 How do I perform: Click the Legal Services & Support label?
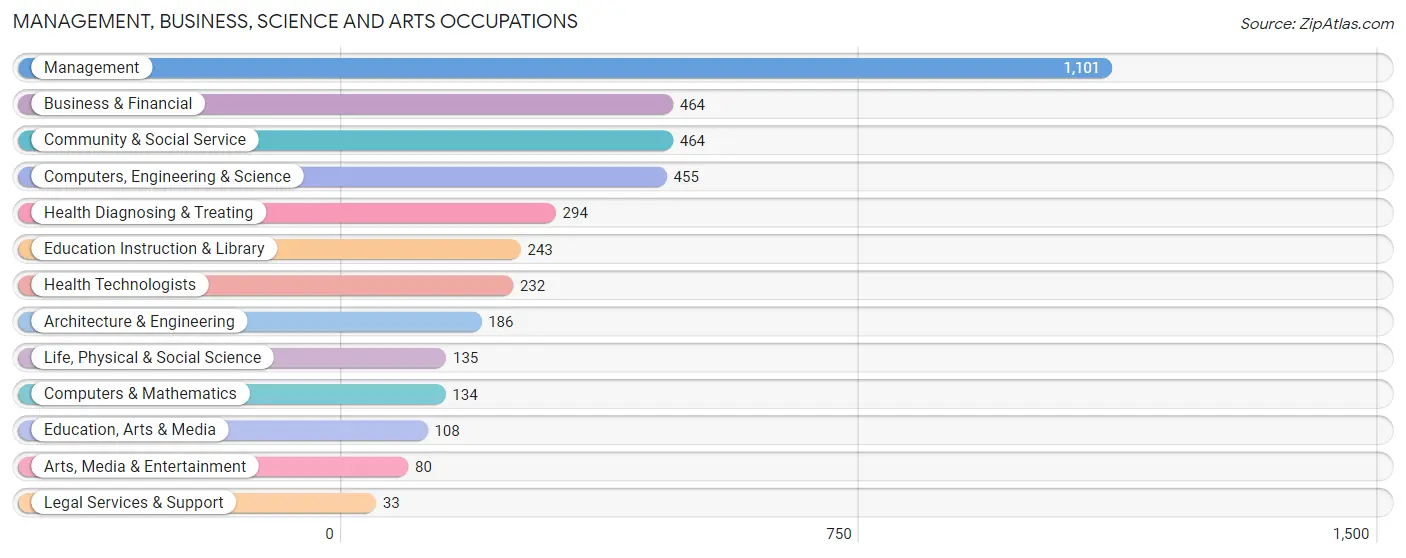[x=134, y=503]
